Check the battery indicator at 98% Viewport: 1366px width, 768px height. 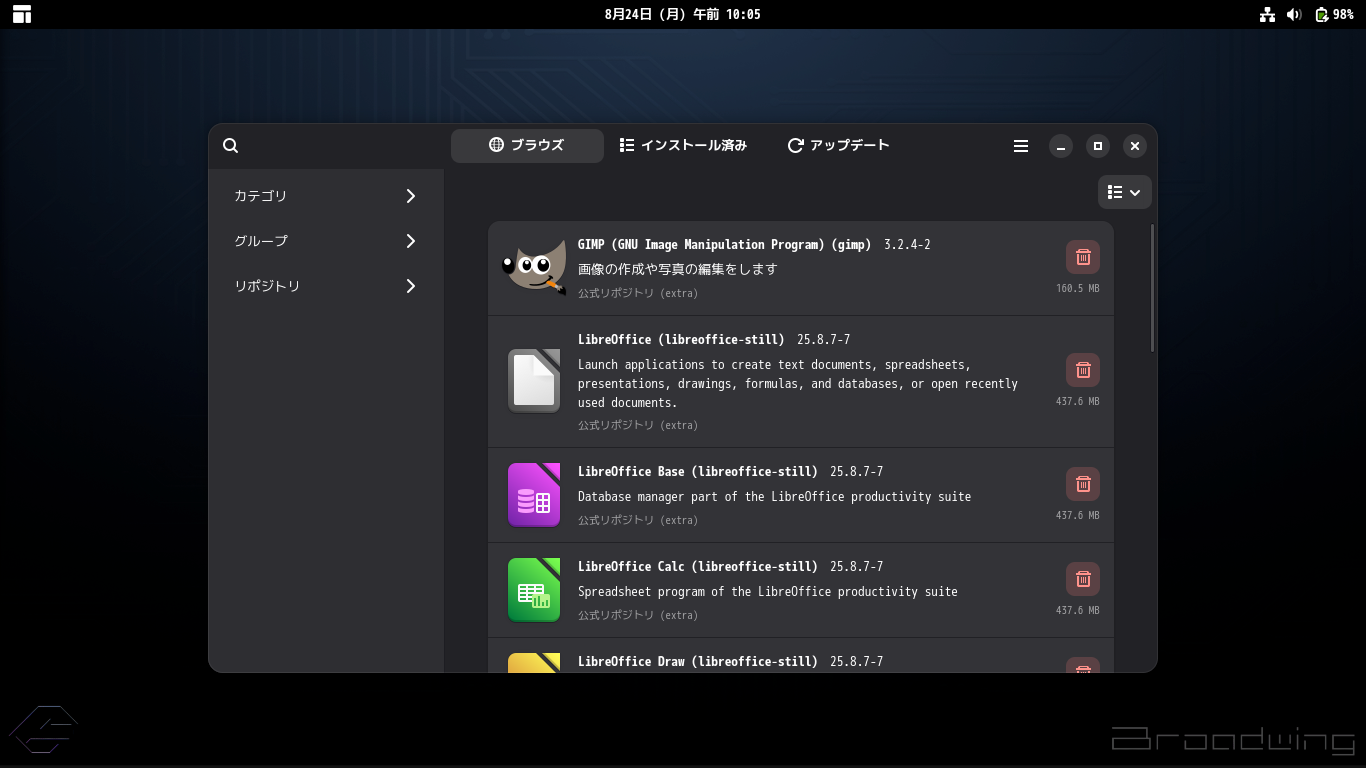pyautogui.click(x=1334, y=14)
